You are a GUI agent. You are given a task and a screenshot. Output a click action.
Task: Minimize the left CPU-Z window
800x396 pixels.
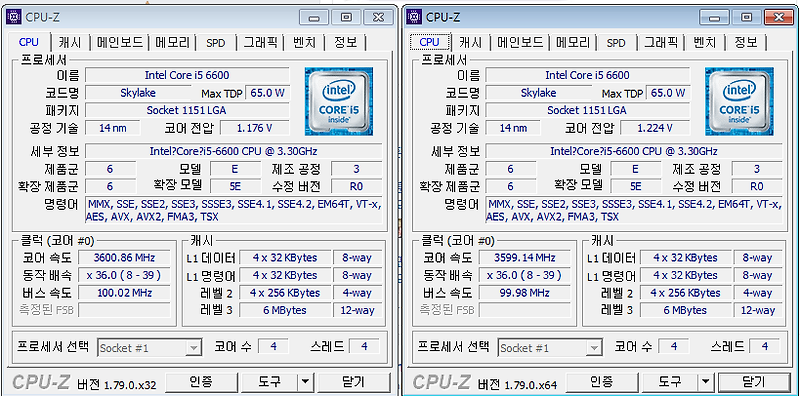pyautogui.click(x=314, y=17)
